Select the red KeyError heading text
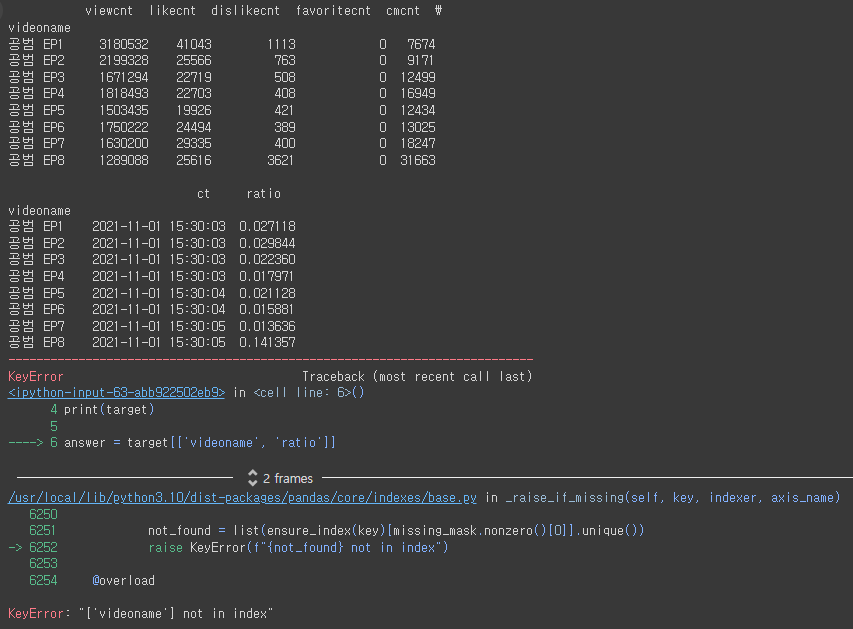The height and width of the screenshot is (629, 853). [35, 377]
